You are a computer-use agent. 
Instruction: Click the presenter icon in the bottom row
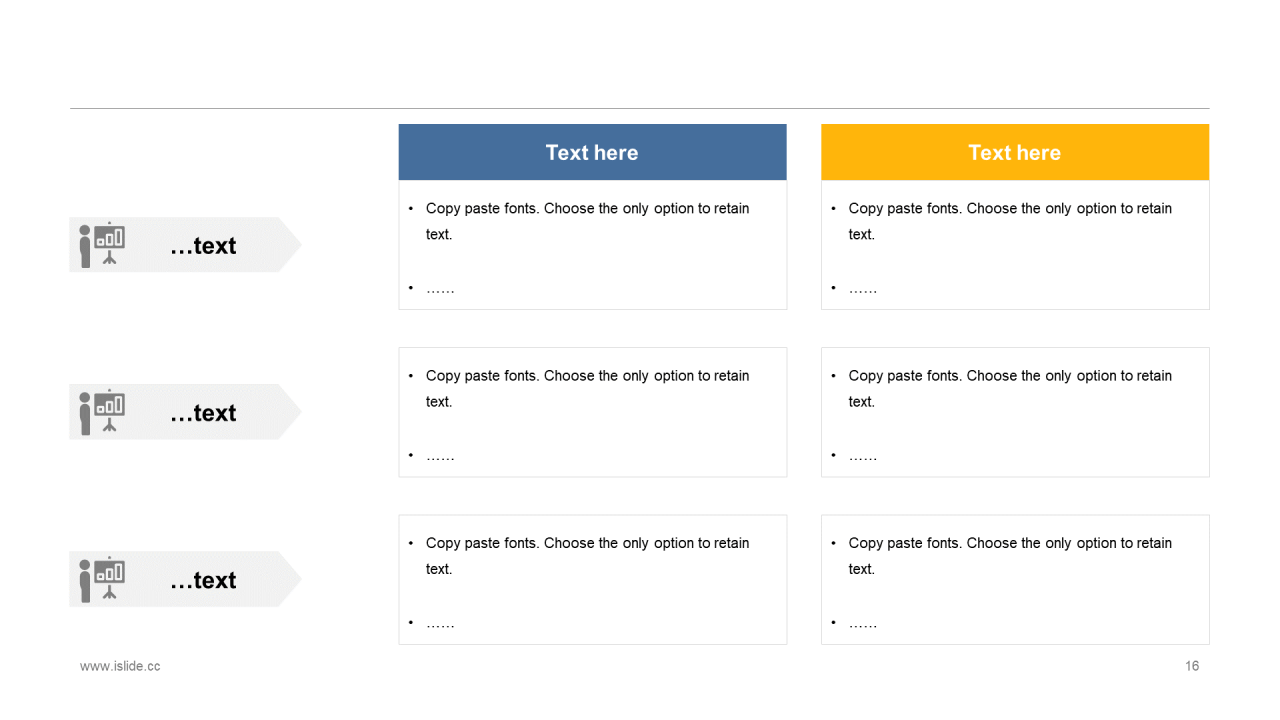[102, 579]
